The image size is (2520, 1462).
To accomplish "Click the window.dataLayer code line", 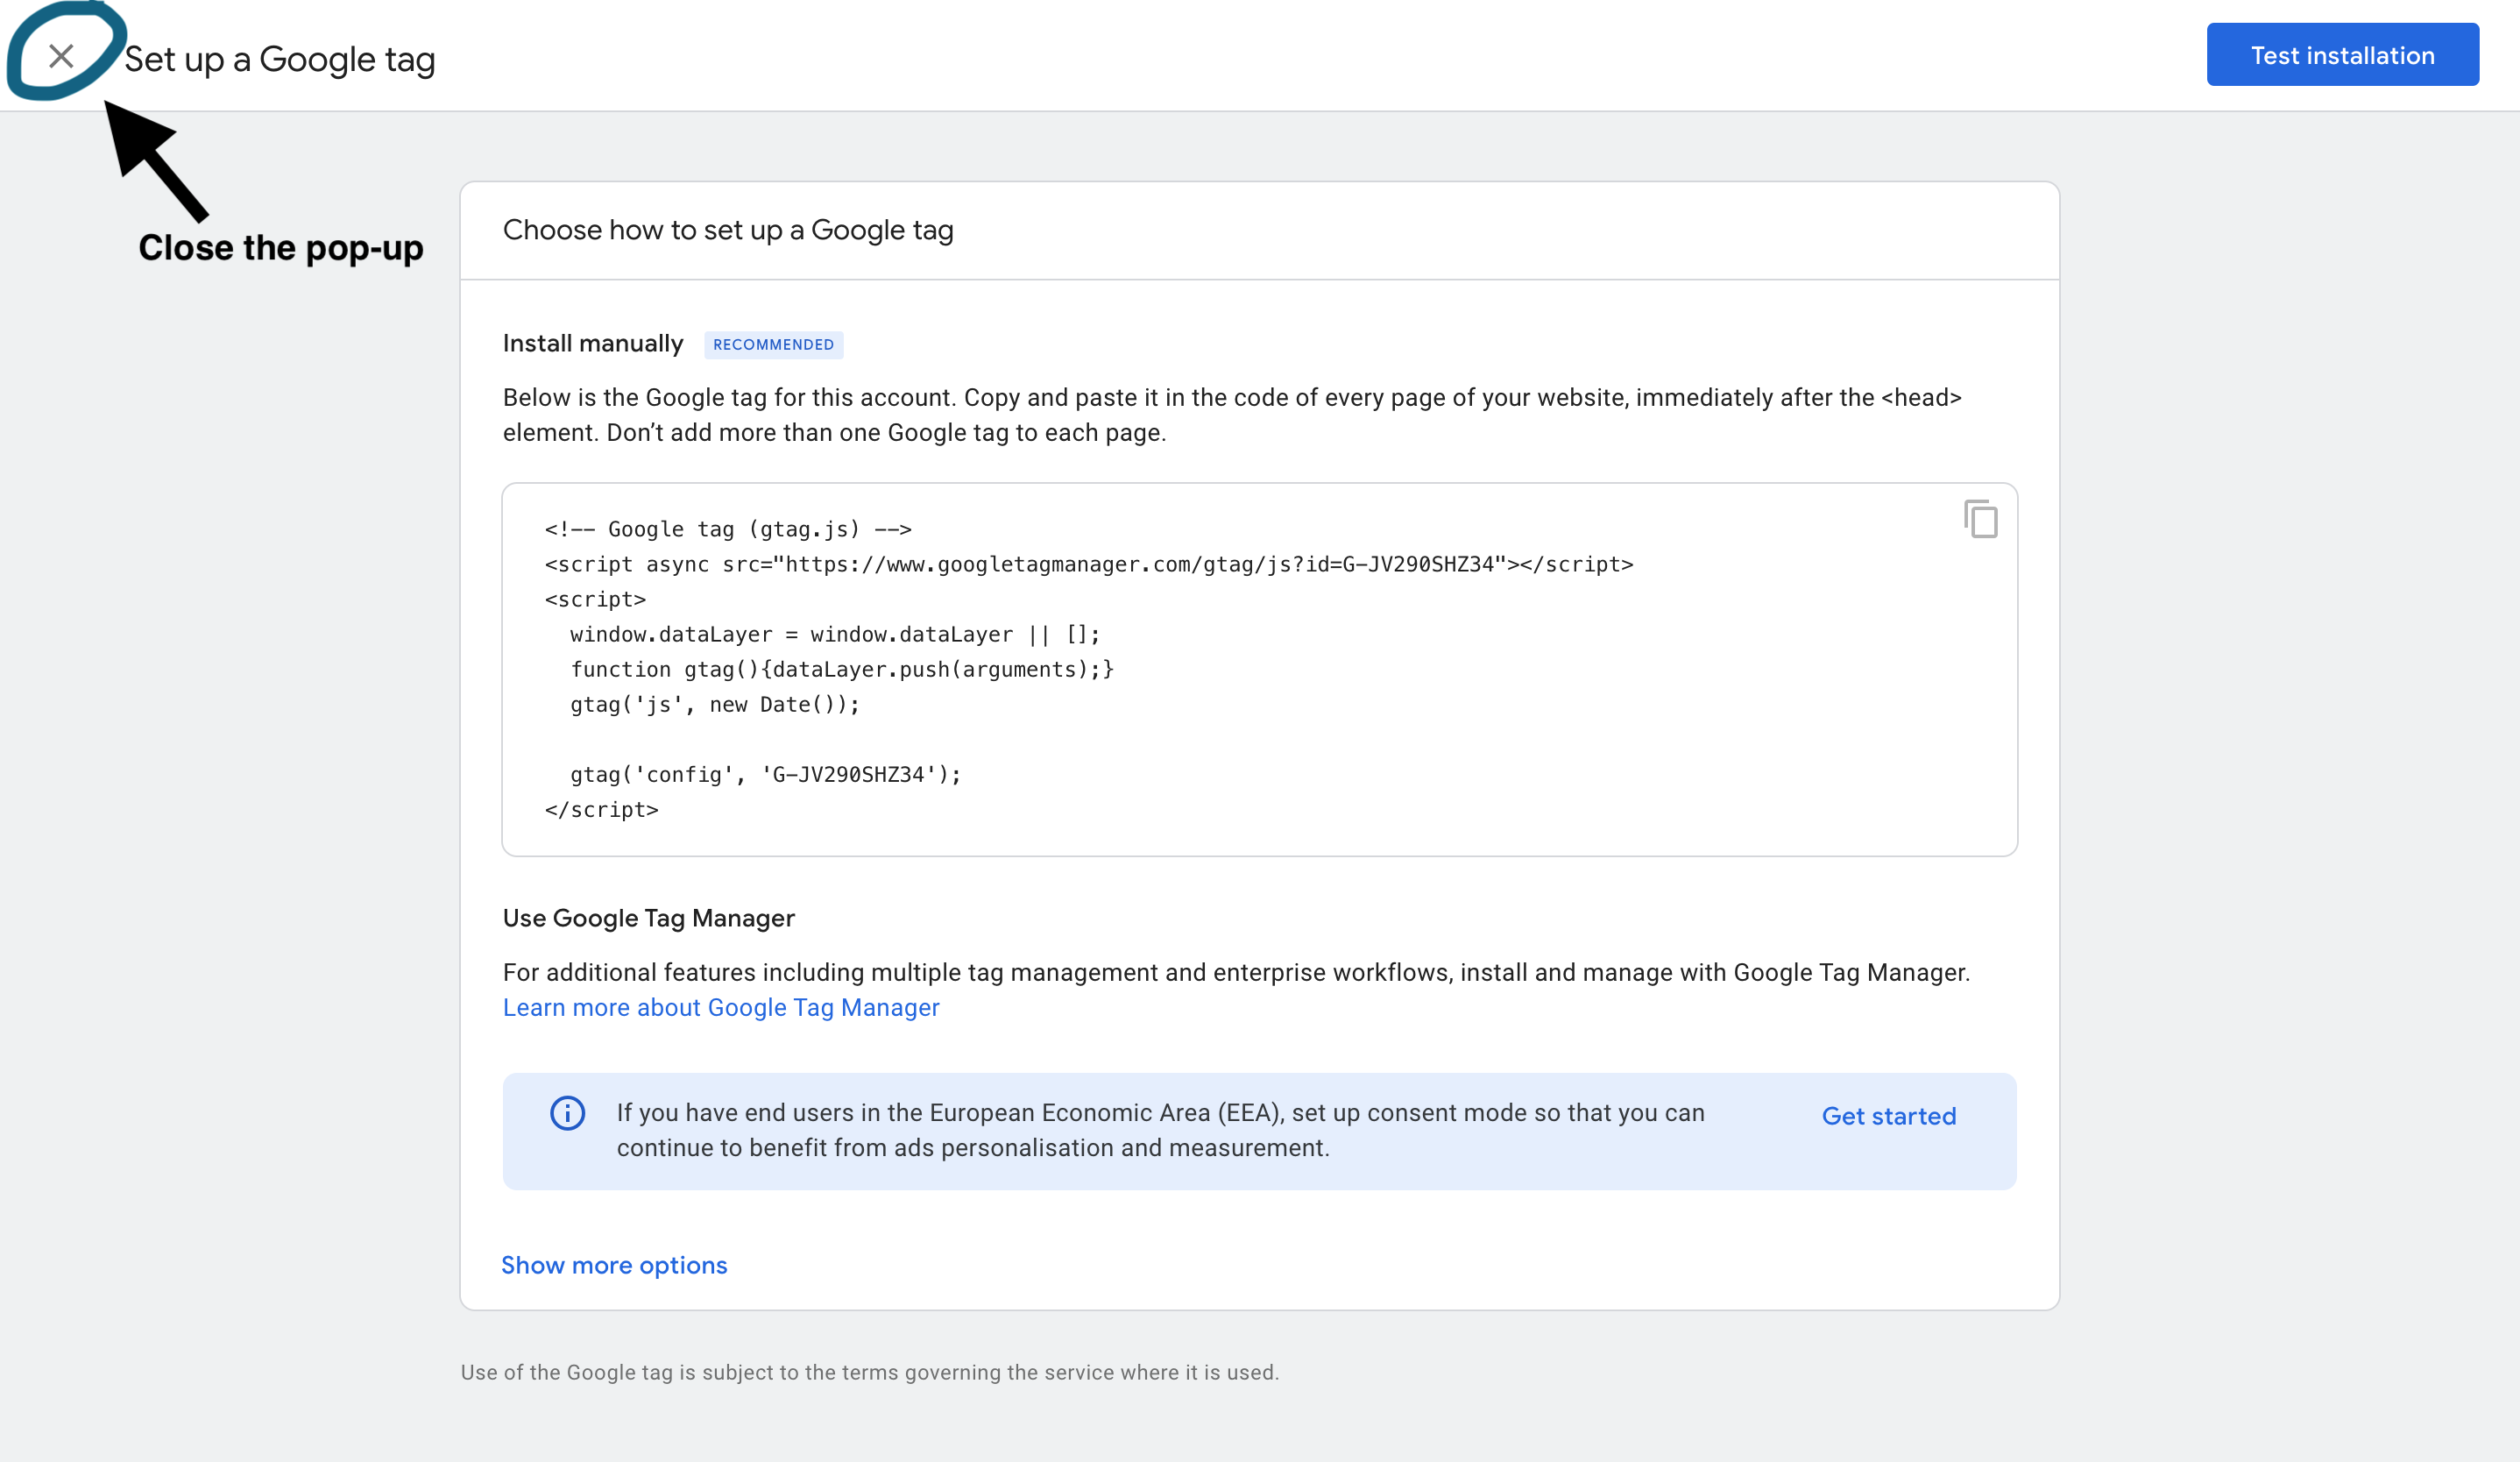I will (834, 634).
